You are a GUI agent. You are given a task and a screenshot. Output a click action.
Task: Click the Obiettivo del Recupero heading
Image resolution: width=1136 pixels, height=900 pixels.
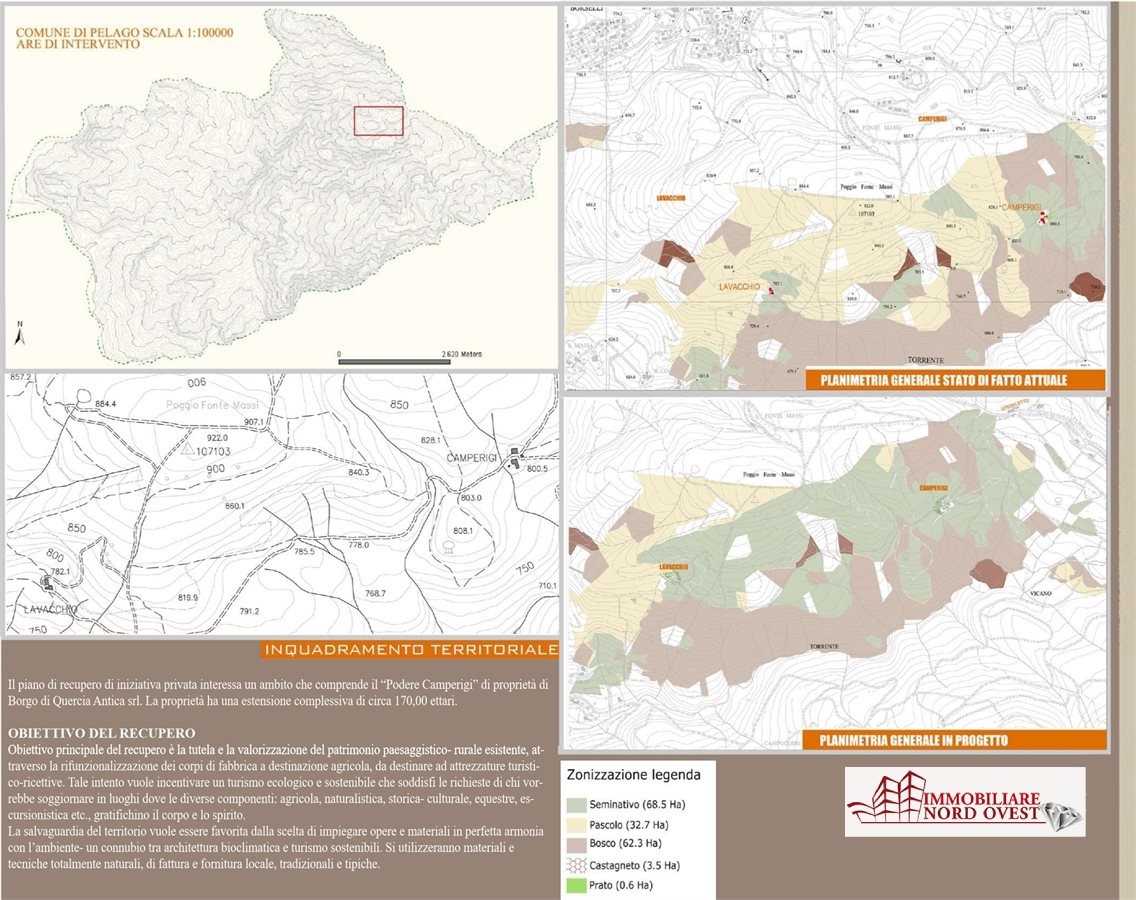(101, 733)
